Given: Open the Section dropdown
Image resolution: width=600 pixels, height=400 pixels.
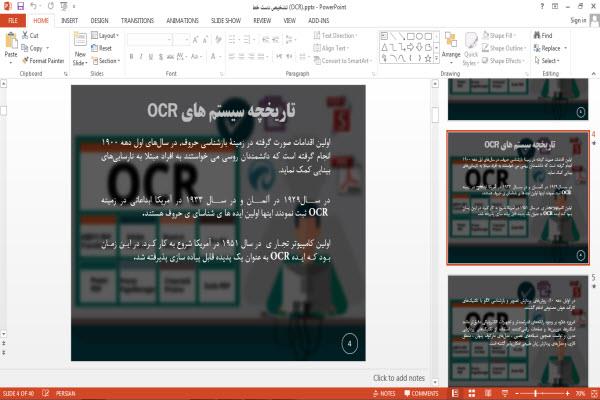Looking at the screenshot, I should pyautogui.click(x=106, y=60).
